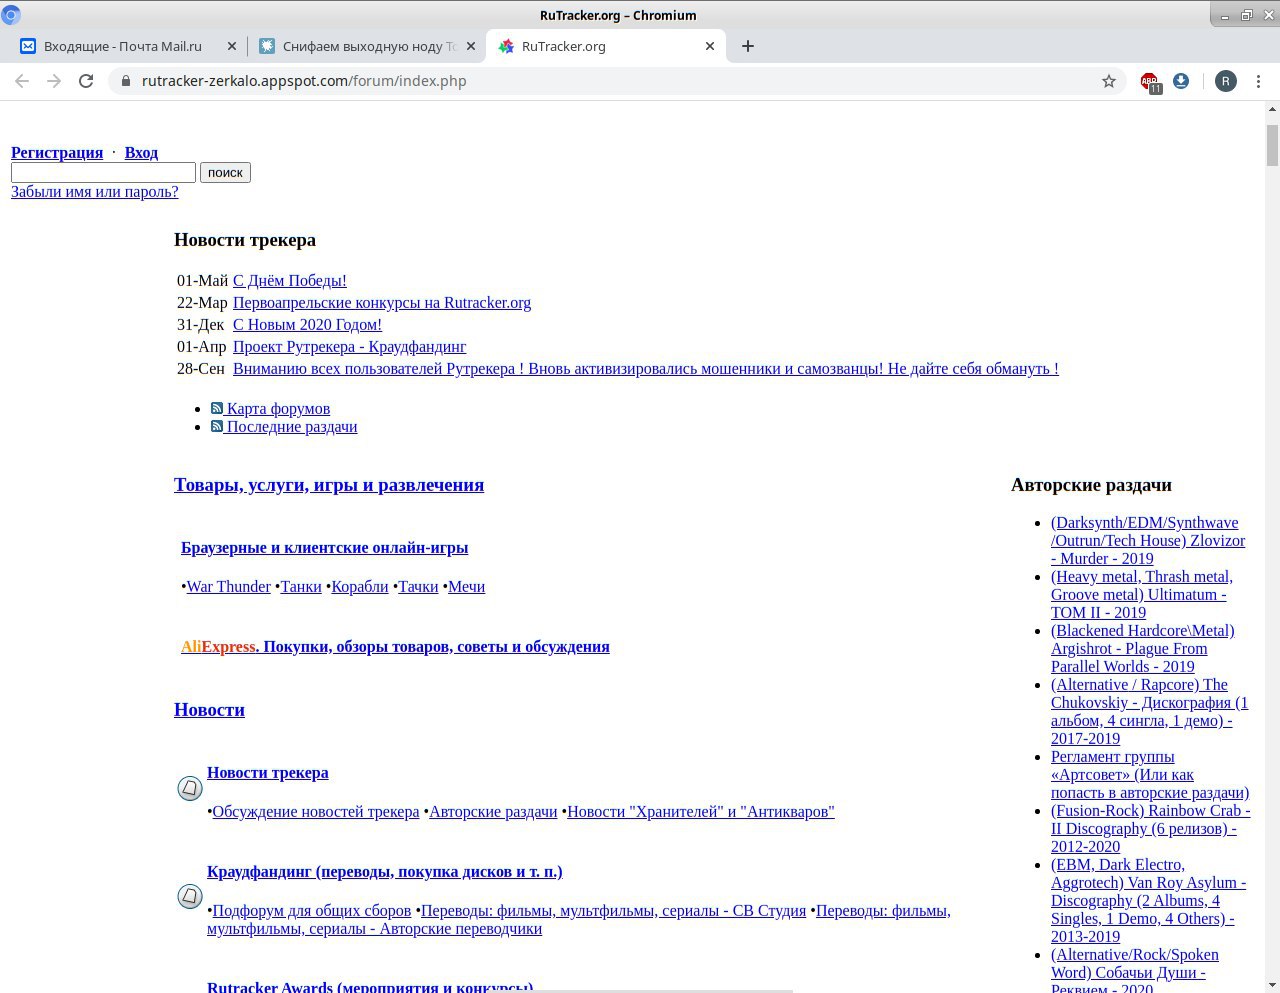Open the ABP adblock extension icon
The image size is (1280, 993).
tap(1150, 82)
